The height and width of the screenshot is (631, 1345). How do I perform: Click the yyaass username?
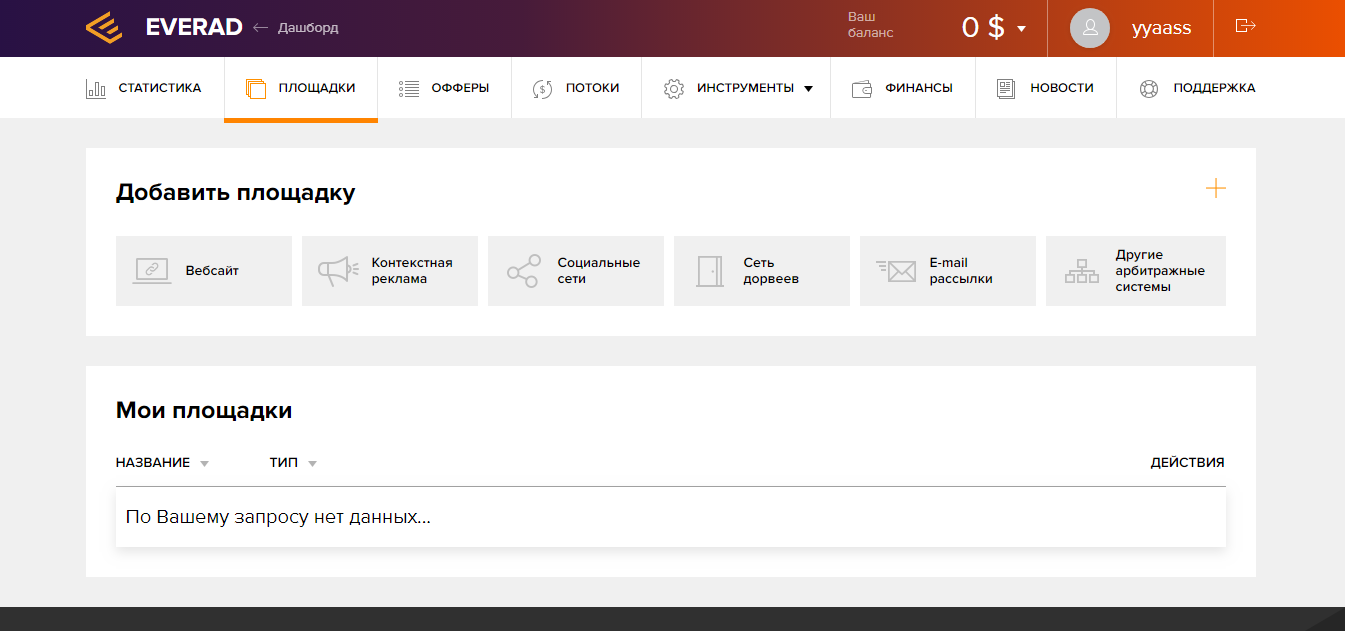1161,28
